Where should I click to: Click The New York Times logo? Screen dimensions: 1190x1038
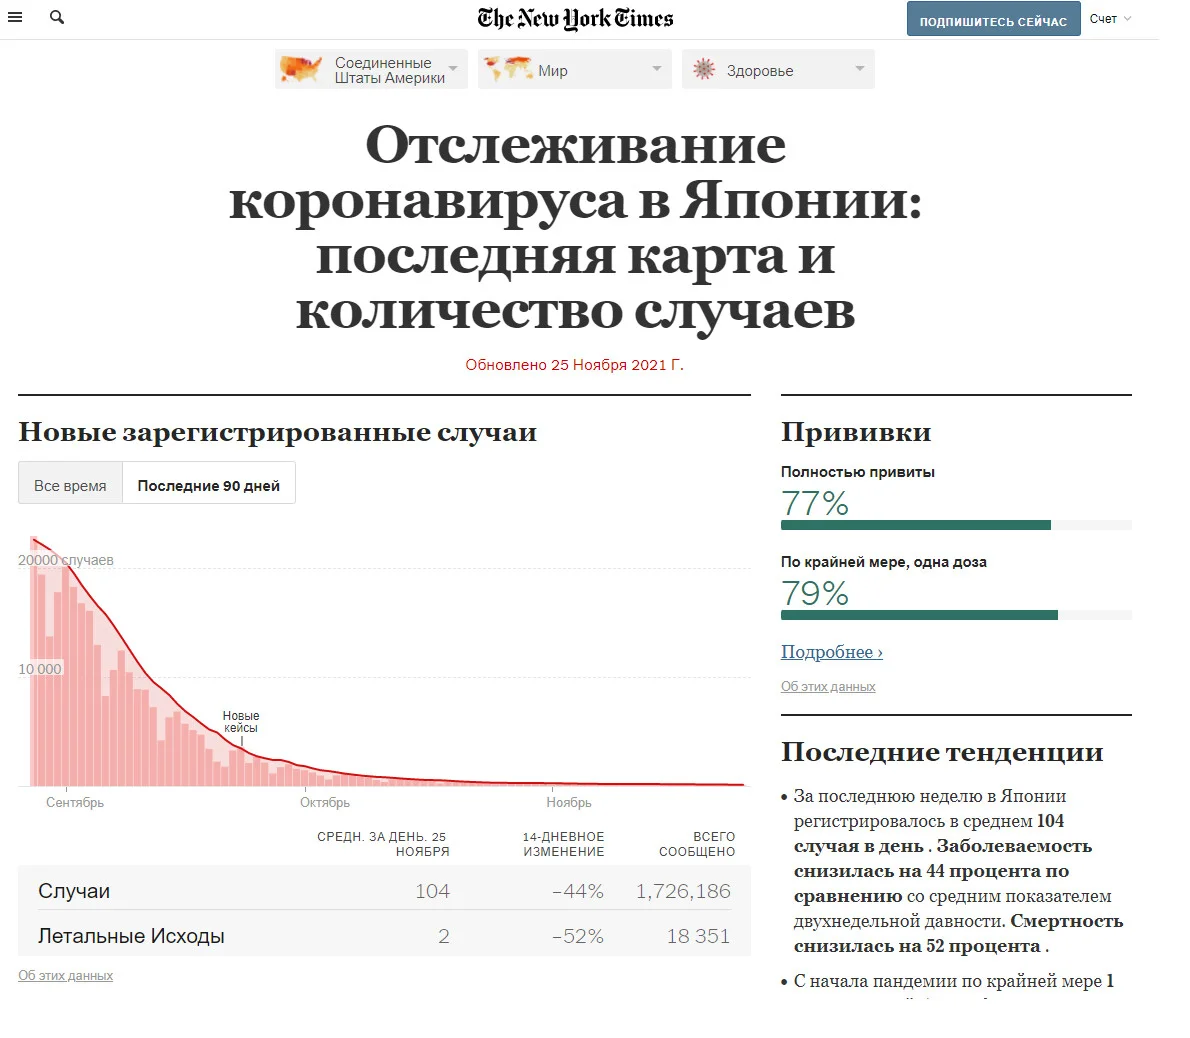click(x=575, y=18)
